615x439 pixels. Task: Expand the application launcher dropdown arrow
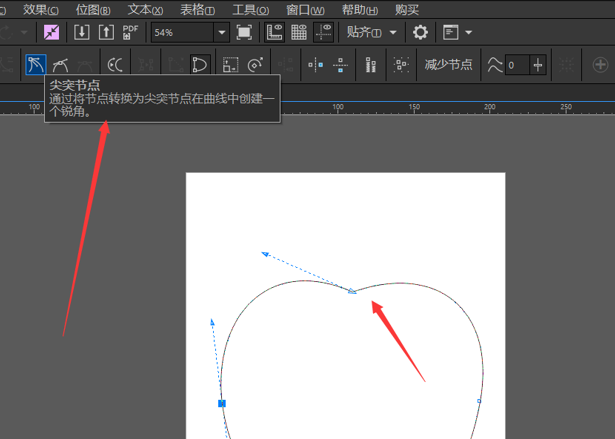(468, 33)
